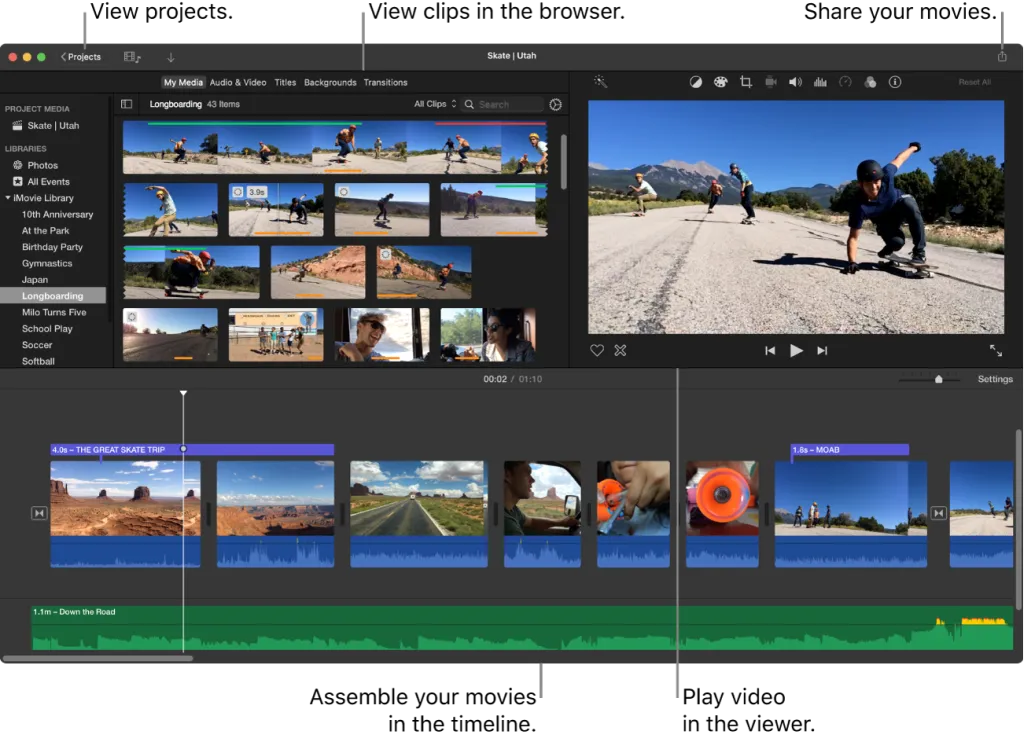This screenshot has width=1024, height=742.
Task: Select Skate | Utah project media
Action: (53, 125)
